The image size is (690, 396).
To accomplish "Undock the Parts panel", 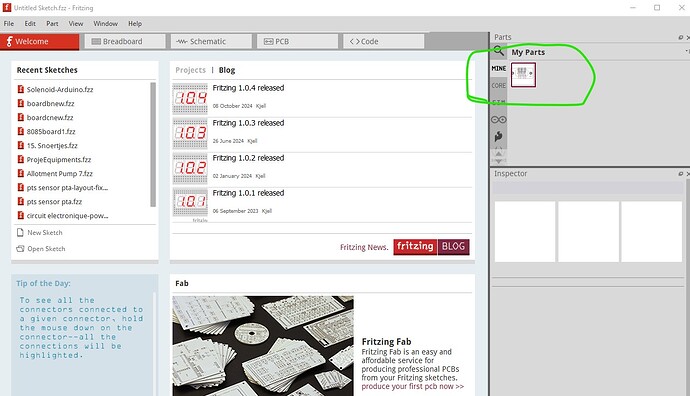I will tap(680, 37).
